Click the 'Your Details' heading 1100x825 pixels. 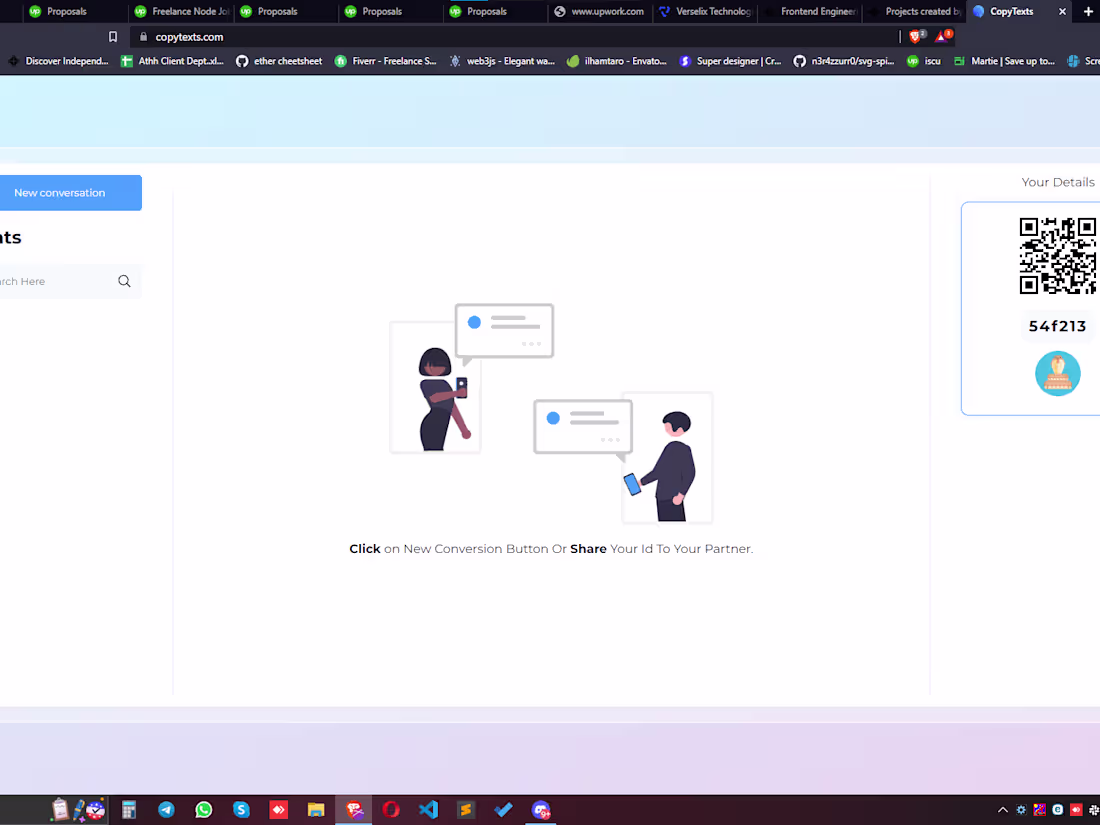click(x=1057, y=182)
